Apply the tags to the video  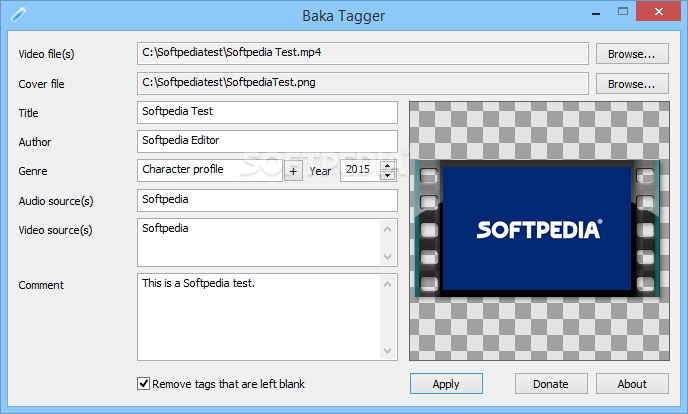(446, 384)
